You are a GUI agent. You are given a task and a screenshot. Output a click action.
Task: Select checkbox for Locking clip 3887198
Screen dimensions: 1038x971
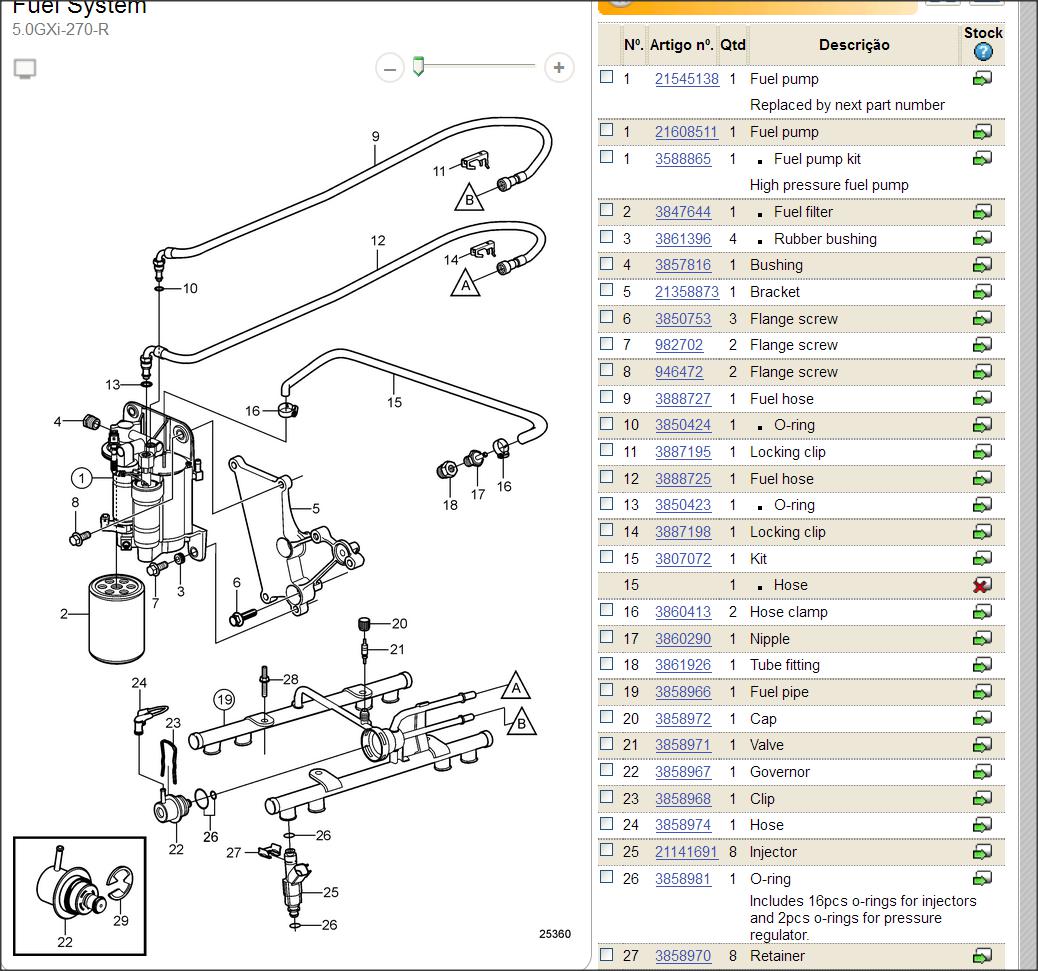[606, 530]
